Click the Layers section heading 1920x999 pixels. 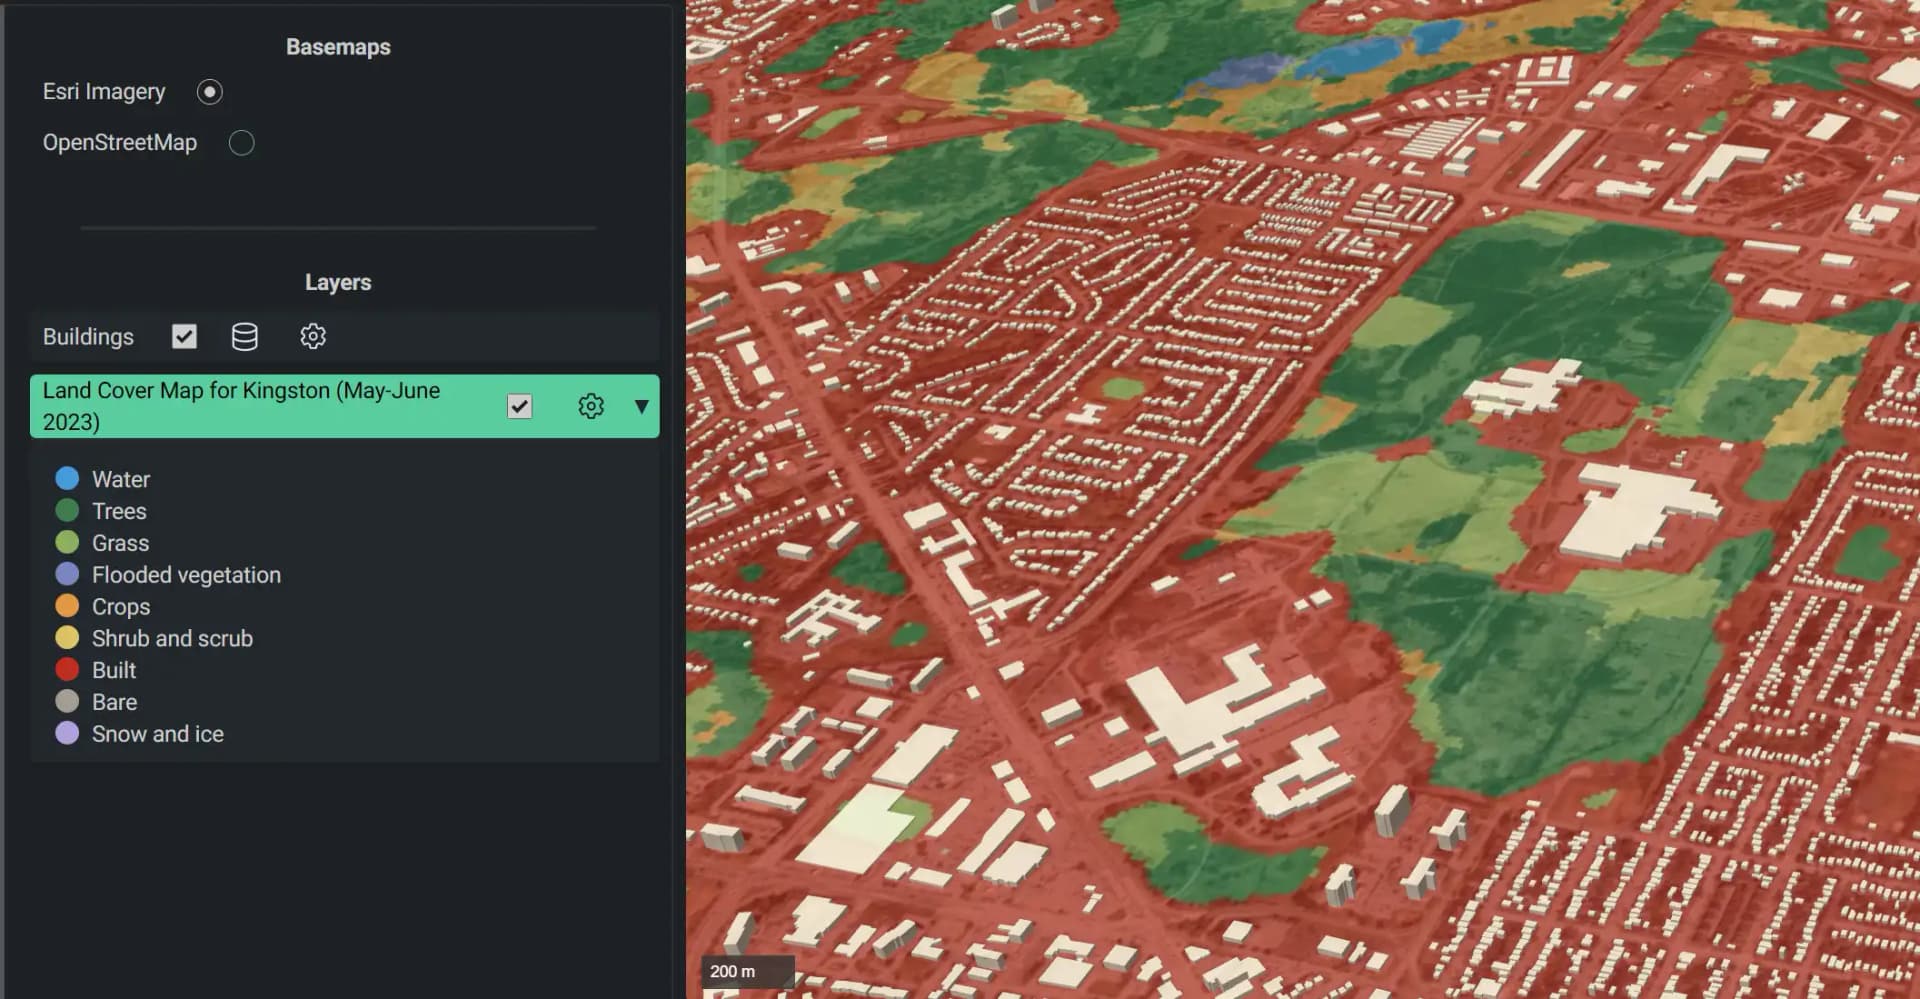tap(338, 282)
